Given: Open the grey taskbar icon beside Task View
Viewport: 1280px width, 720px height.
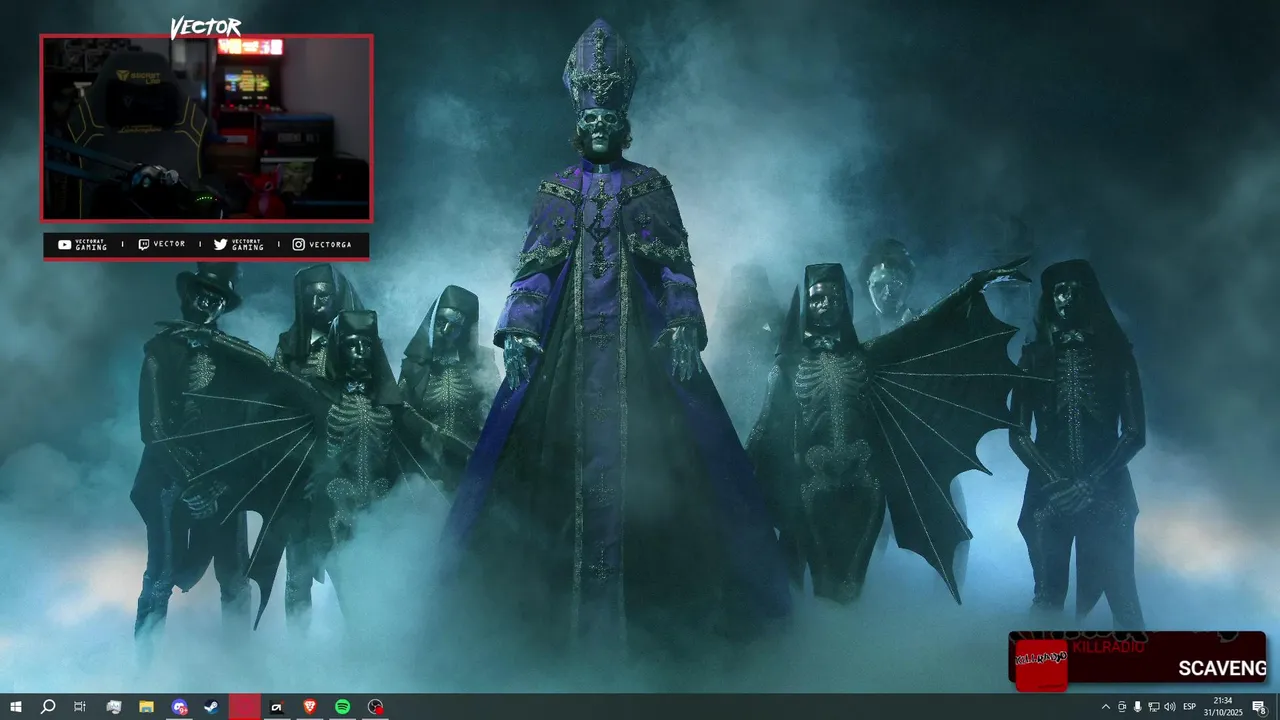Looking at the screenshot, I should 113,707.
